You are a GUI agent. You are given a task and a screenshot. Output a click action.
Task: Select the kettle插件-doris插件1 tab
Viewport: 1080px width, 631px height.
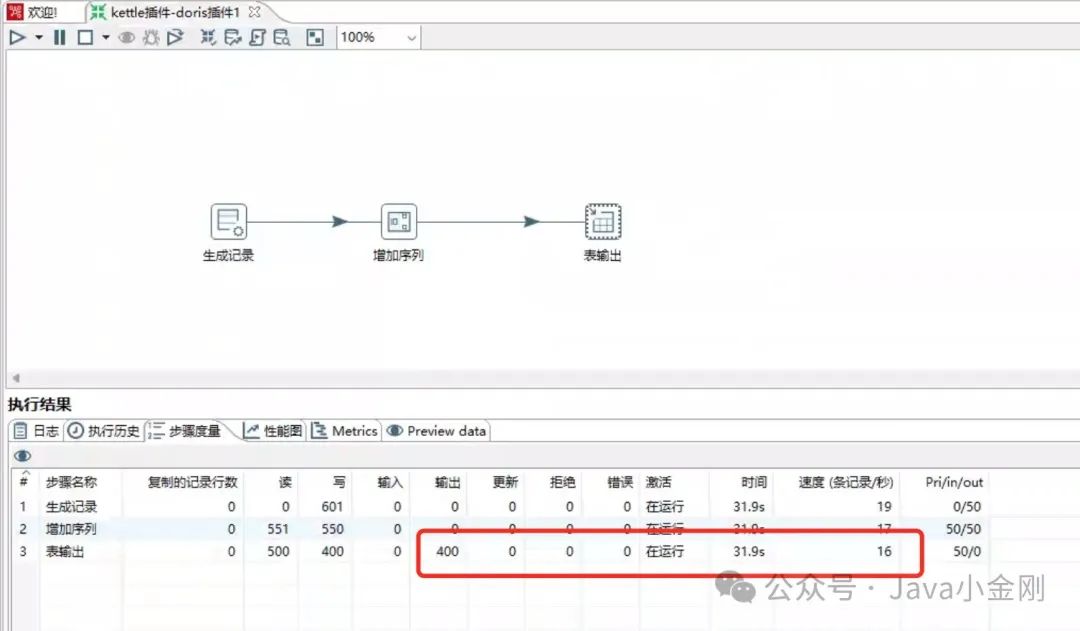[175, 12]
